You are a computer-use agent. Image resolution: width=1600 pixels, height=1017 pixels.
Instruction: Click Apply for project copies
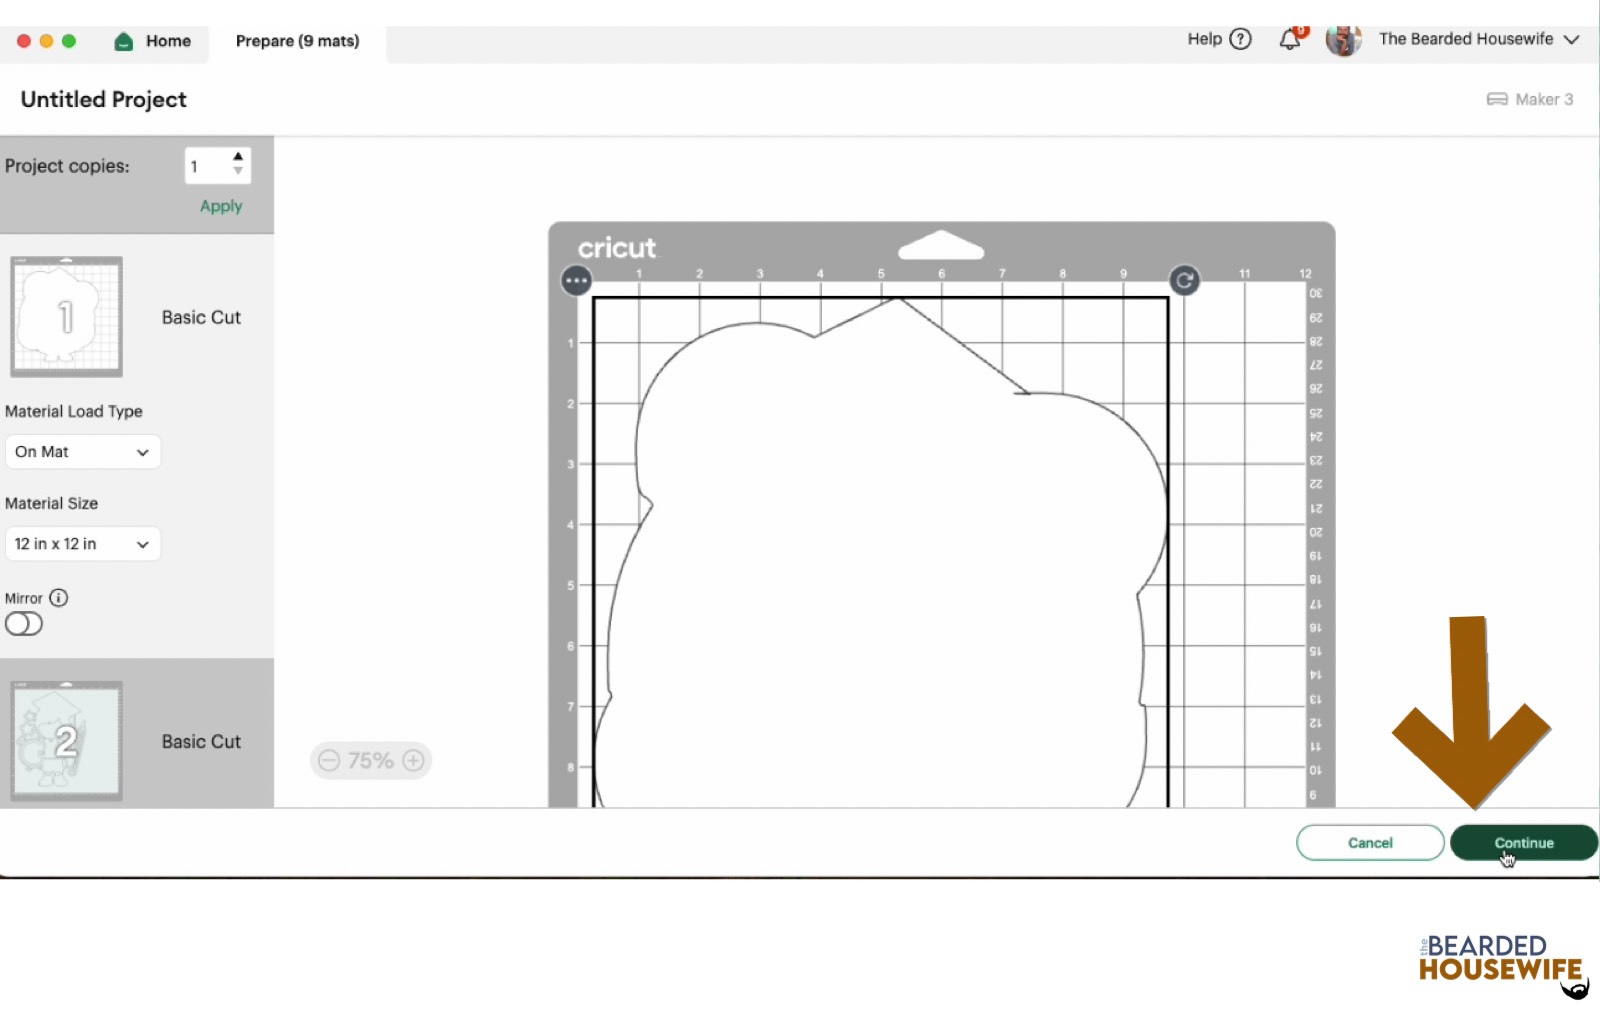(x=221, y=206)
